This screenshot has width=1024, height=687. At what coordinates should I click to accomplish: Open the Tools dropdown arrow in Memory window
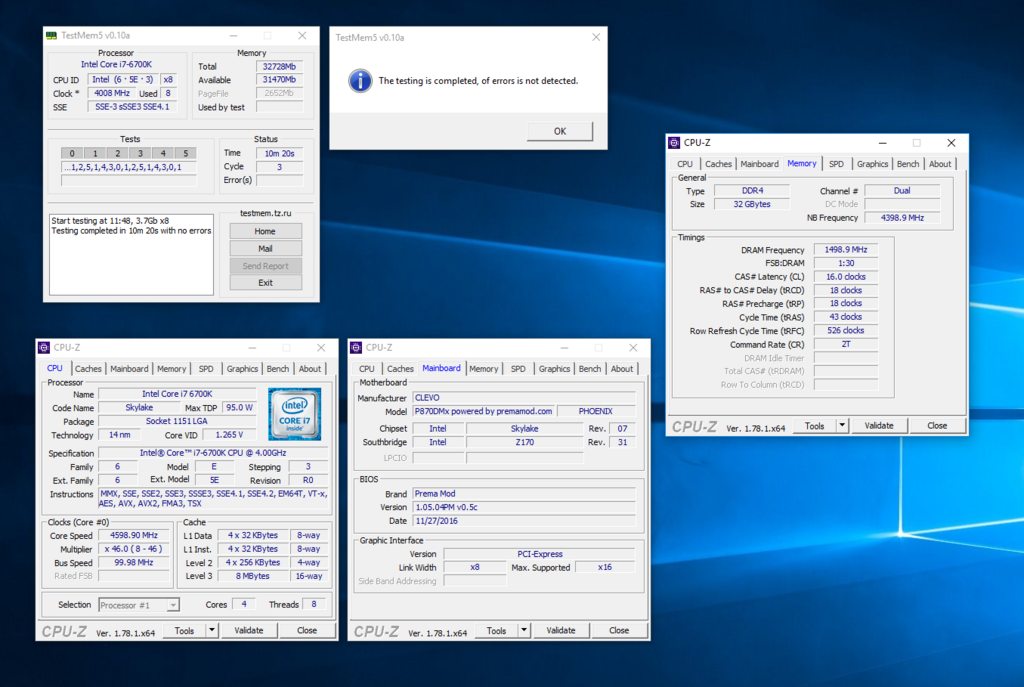[842, 426]
